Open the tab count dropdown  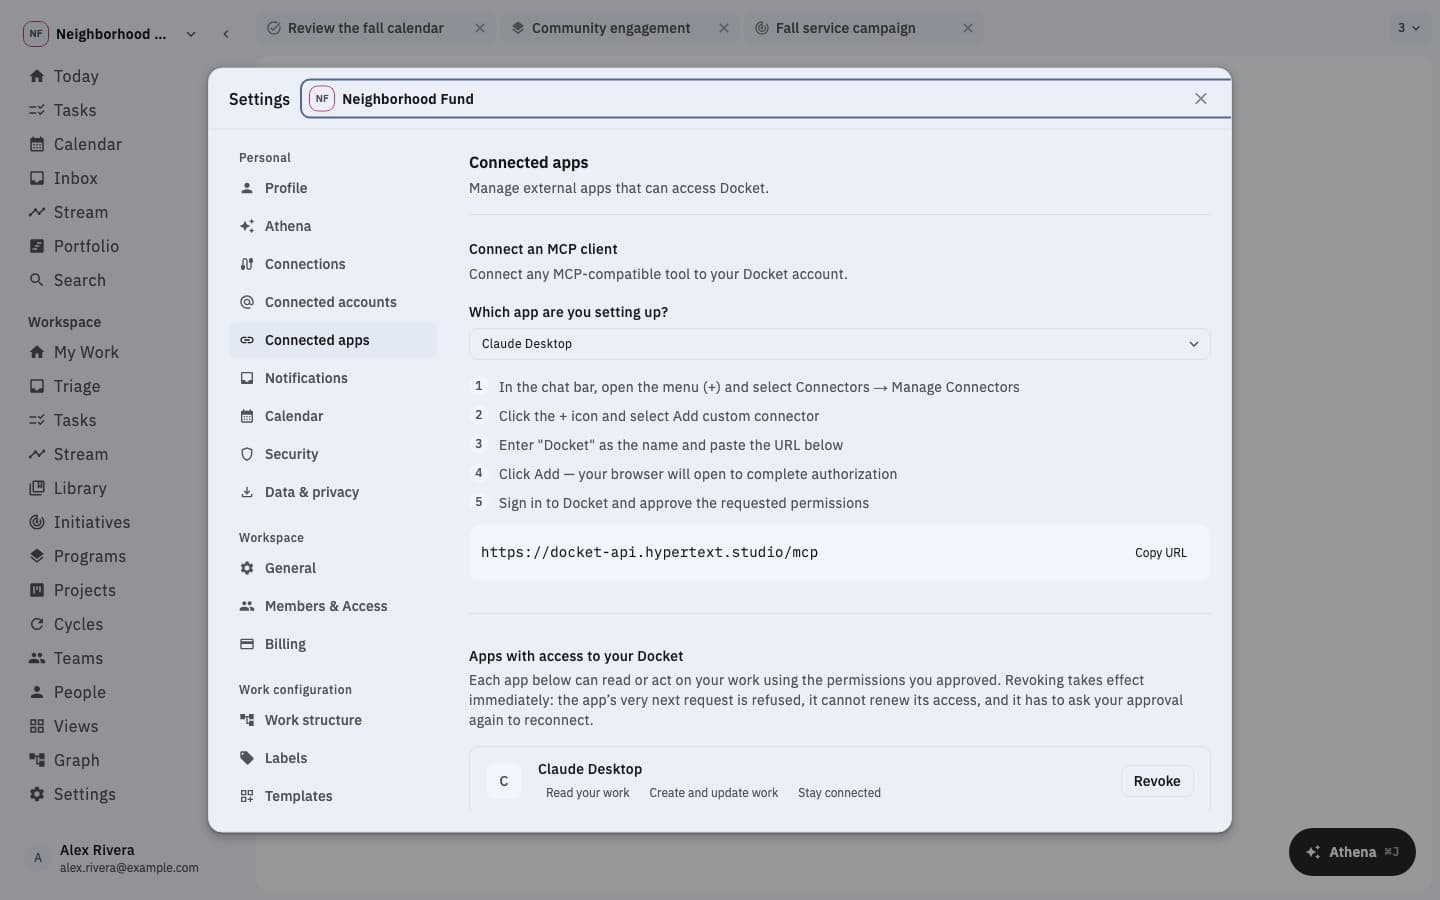1408,28
